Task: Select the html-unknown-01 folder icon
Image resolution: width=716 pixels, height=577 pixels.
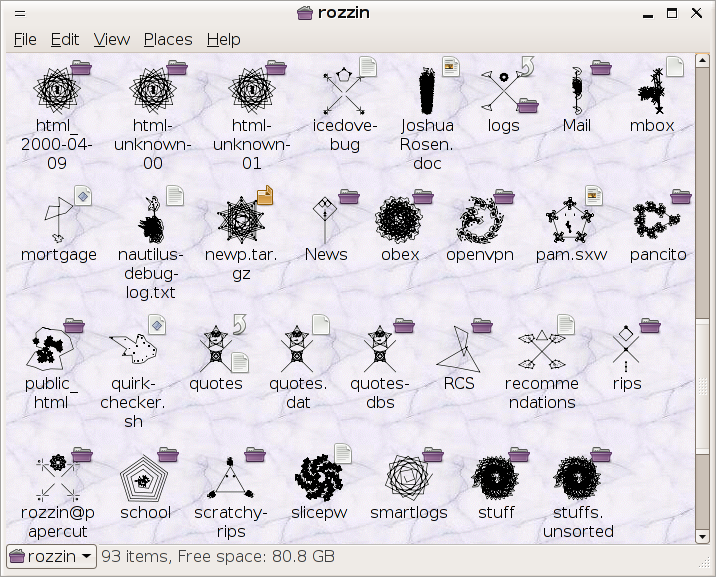Action: tap(252, 90)
